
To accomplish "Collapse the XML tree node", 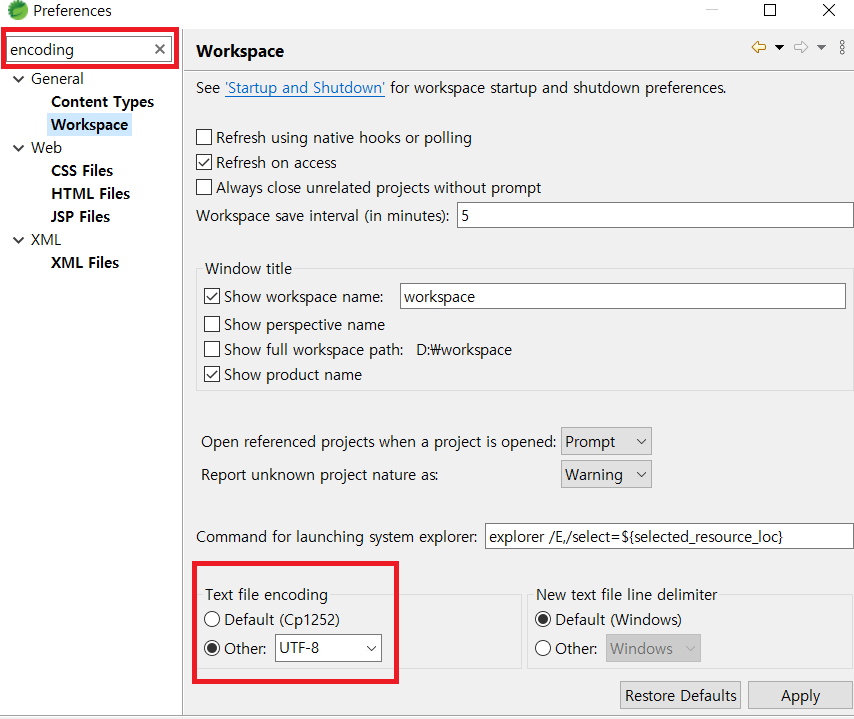I will 19,240.
